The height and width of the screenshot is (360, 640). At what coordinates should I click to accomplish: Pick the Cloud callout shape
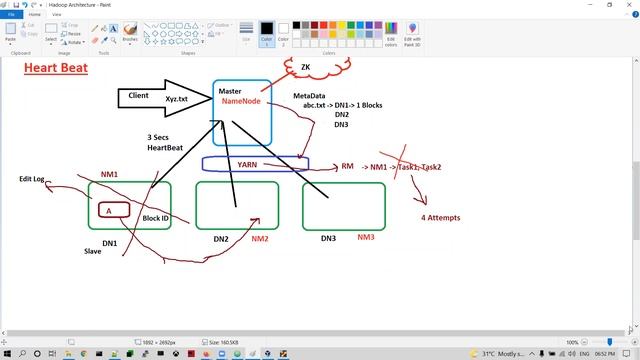pos(196,41)
